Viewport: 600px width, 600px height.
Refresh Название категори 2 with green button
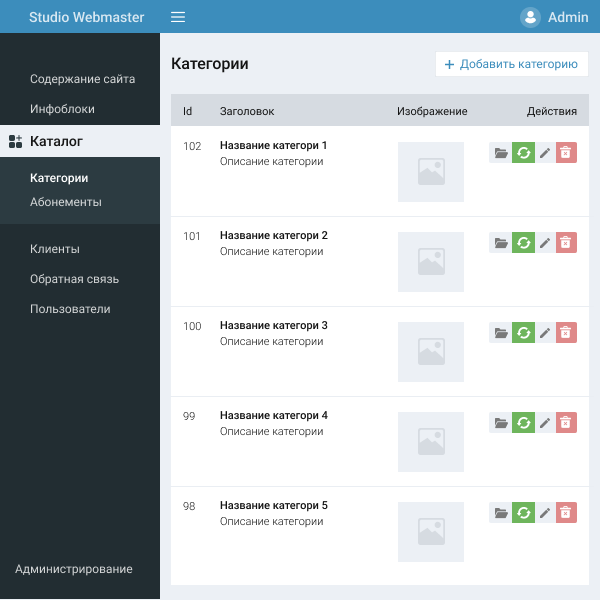click(x=523, y=243)
